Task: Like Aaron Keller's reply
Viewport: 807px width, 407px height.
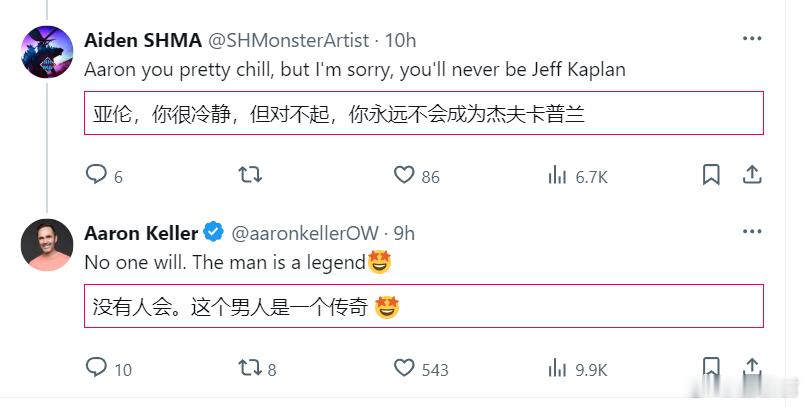Action: click(404, 368)
